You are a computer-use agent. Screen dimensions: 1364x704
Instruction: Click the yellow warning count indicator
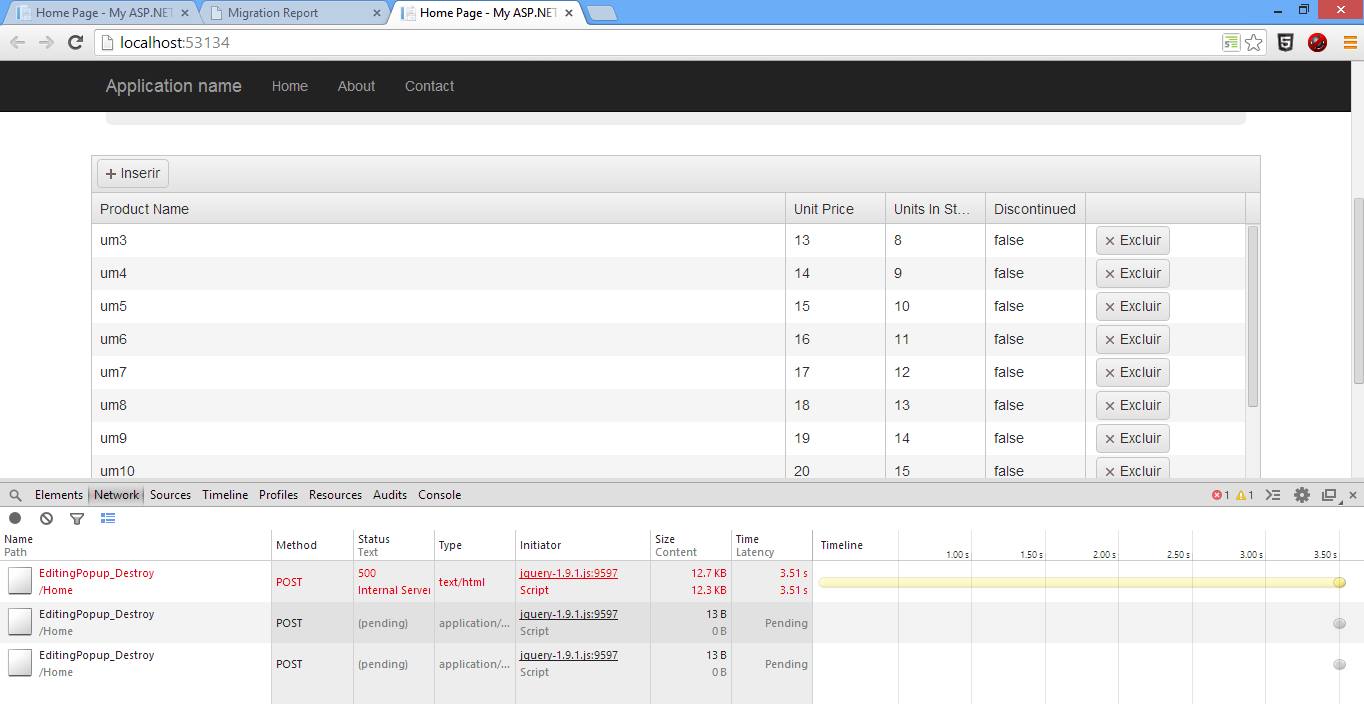1245,495
